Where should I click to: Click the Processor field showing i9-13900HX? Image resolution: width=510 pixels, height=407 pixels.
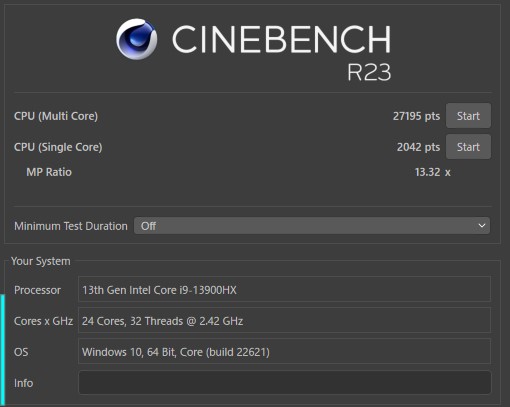pos(284,289)
